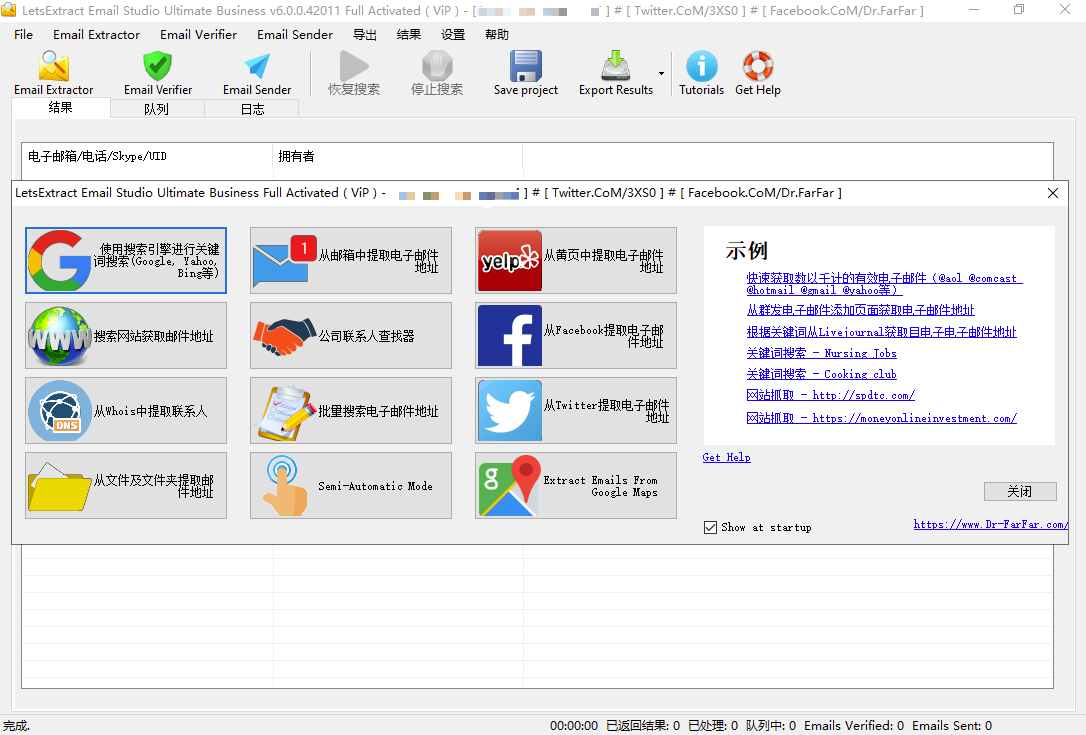Open the 导出 export menu
The image size is (1086, 735).
(365, 35)
